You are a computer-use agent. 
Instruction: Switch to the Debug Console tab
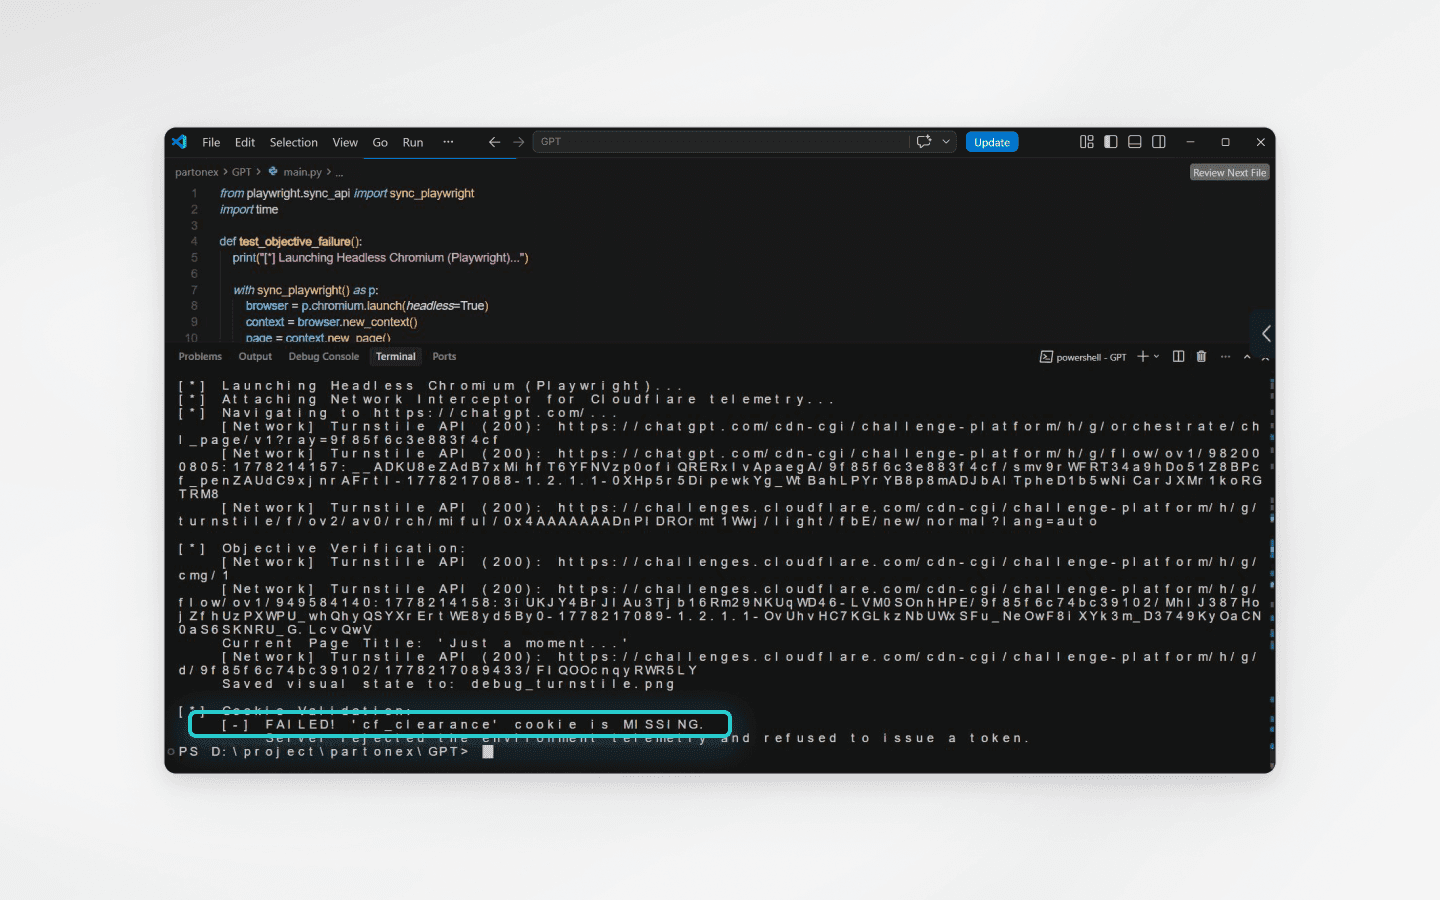pos(323,357)
